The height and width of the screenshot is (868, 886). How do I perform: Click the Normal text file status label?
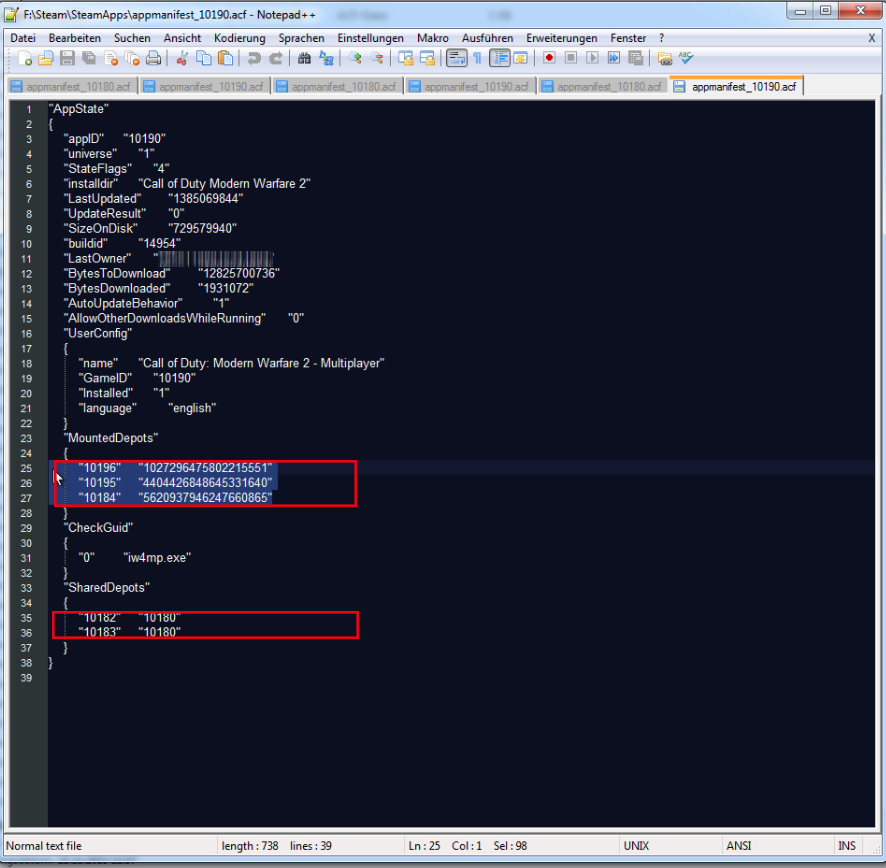pyautogui.click(x=44, y=845)
